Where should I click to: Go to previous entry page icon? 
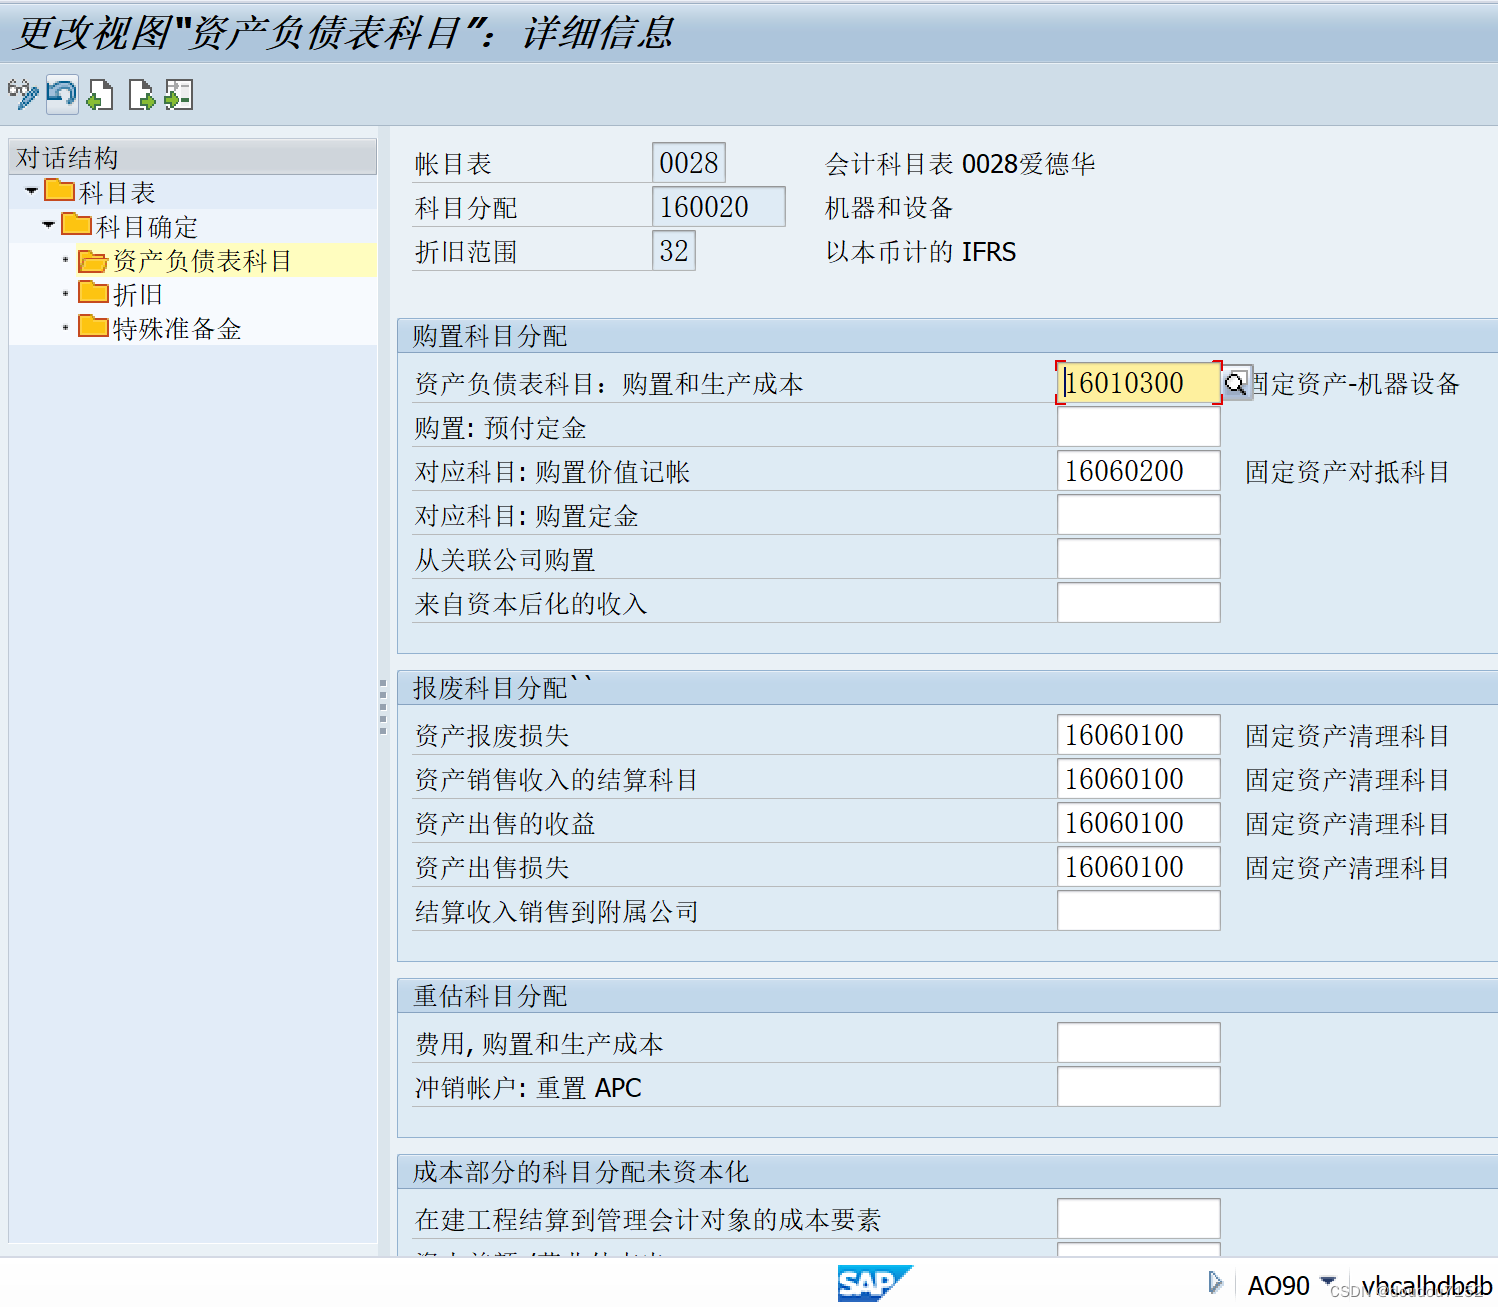click(100, 95)
